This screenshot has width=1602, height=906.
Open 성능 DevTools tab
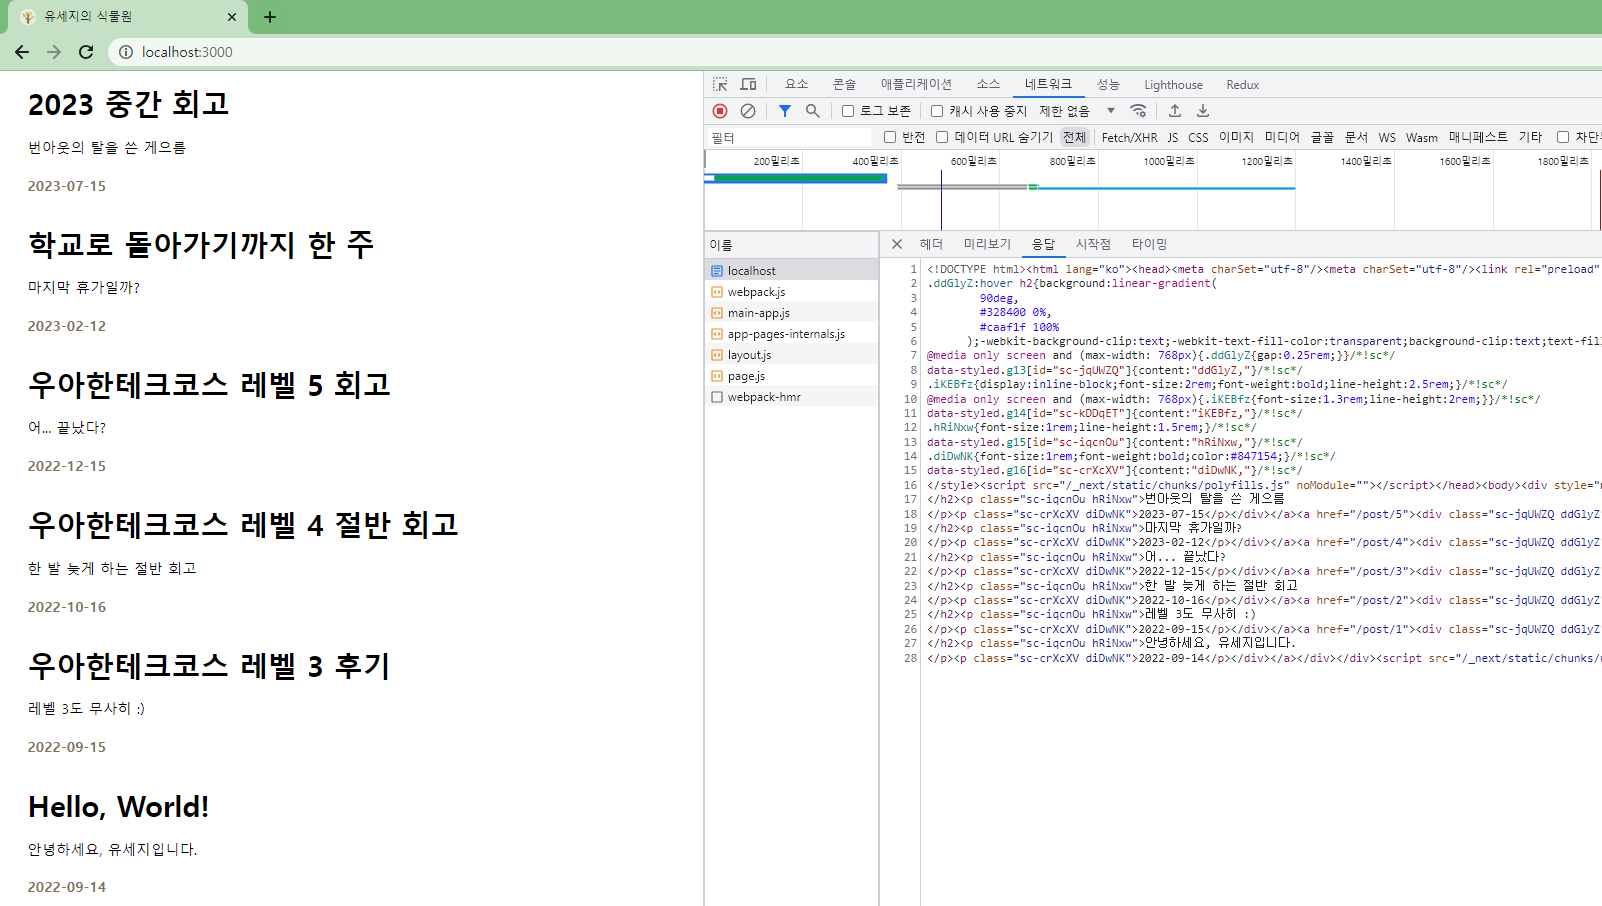click(x=1108, y=85)
